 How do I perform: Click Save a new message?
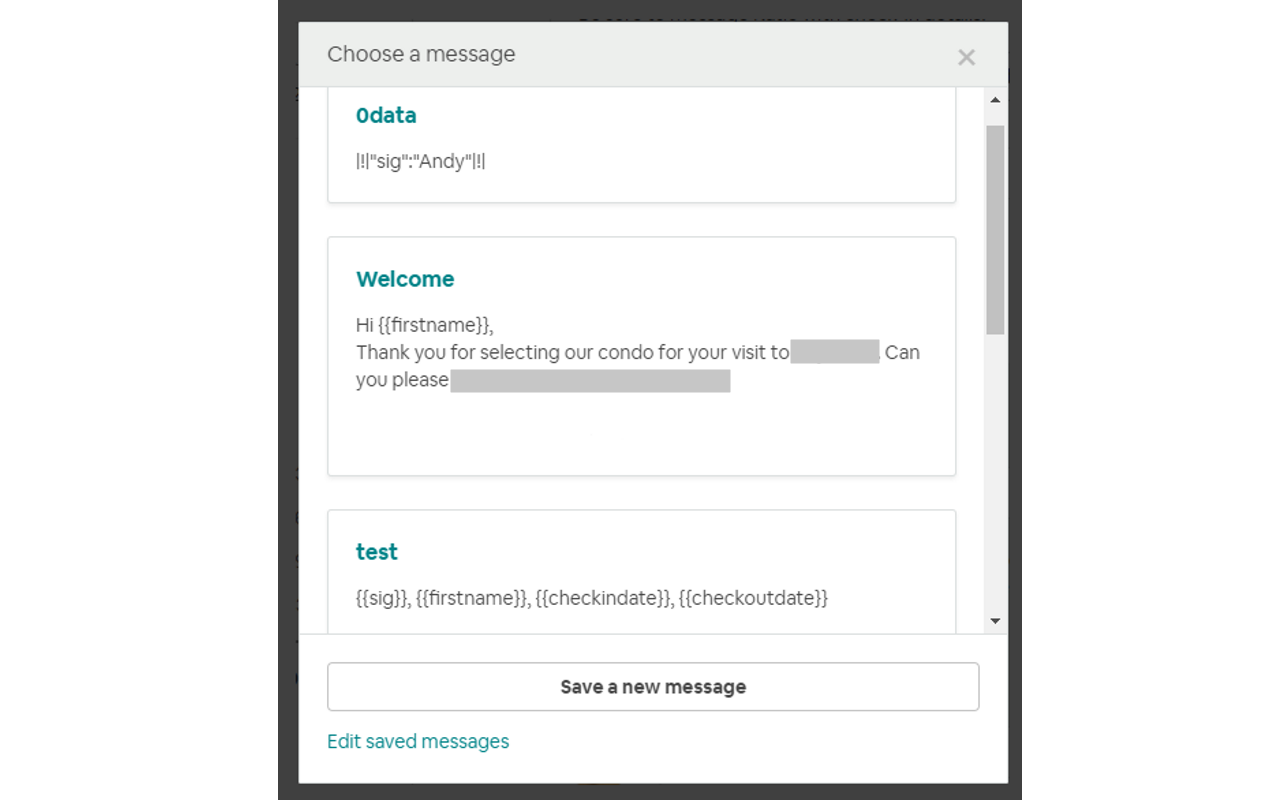652,686
